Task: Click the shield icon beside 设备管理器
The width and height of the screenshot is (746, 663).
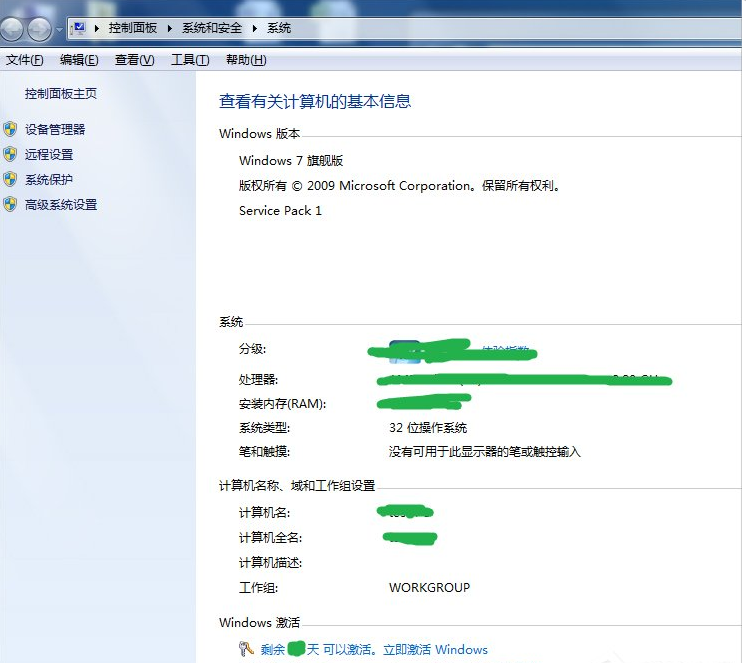Action: coord(10,129)
